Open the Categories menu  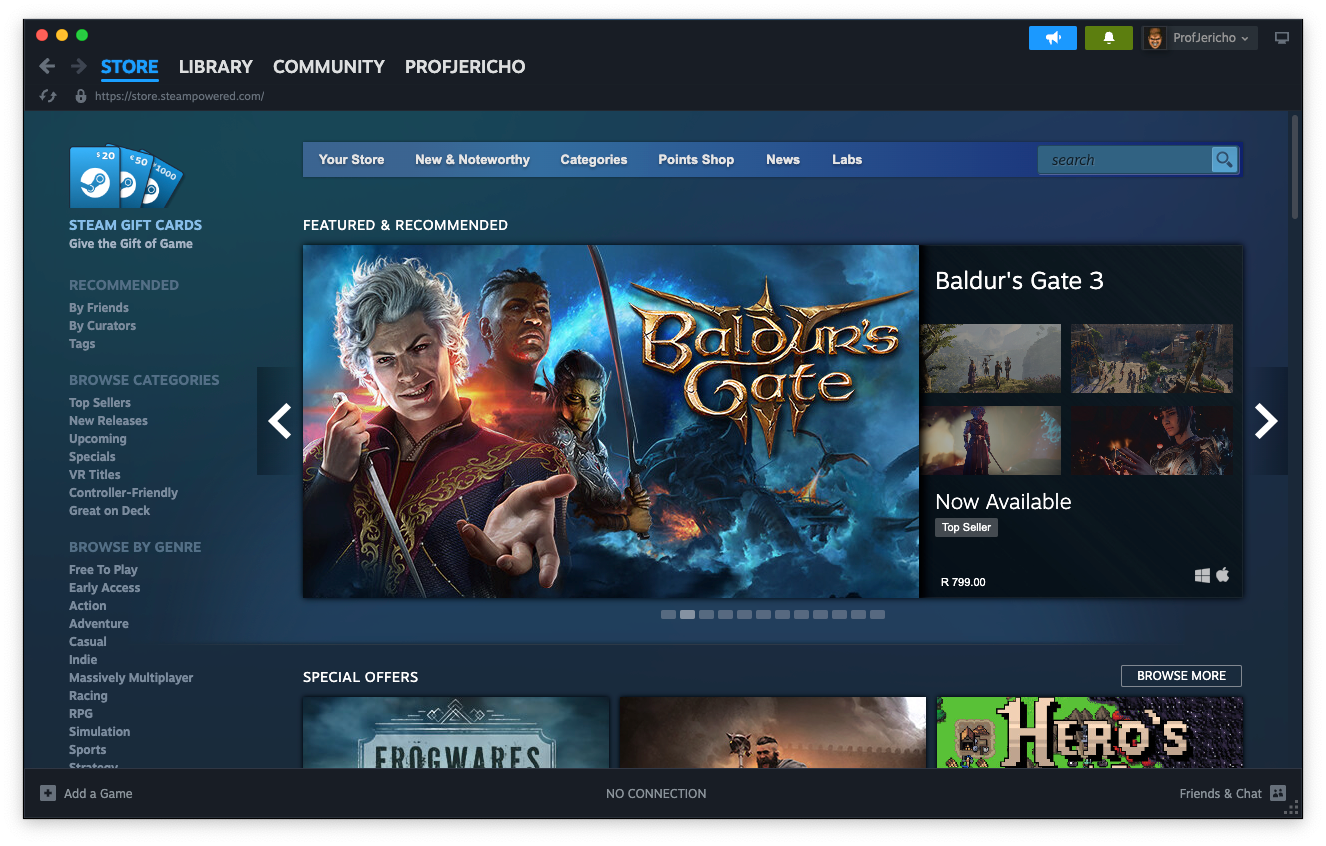tap(594, 159)
